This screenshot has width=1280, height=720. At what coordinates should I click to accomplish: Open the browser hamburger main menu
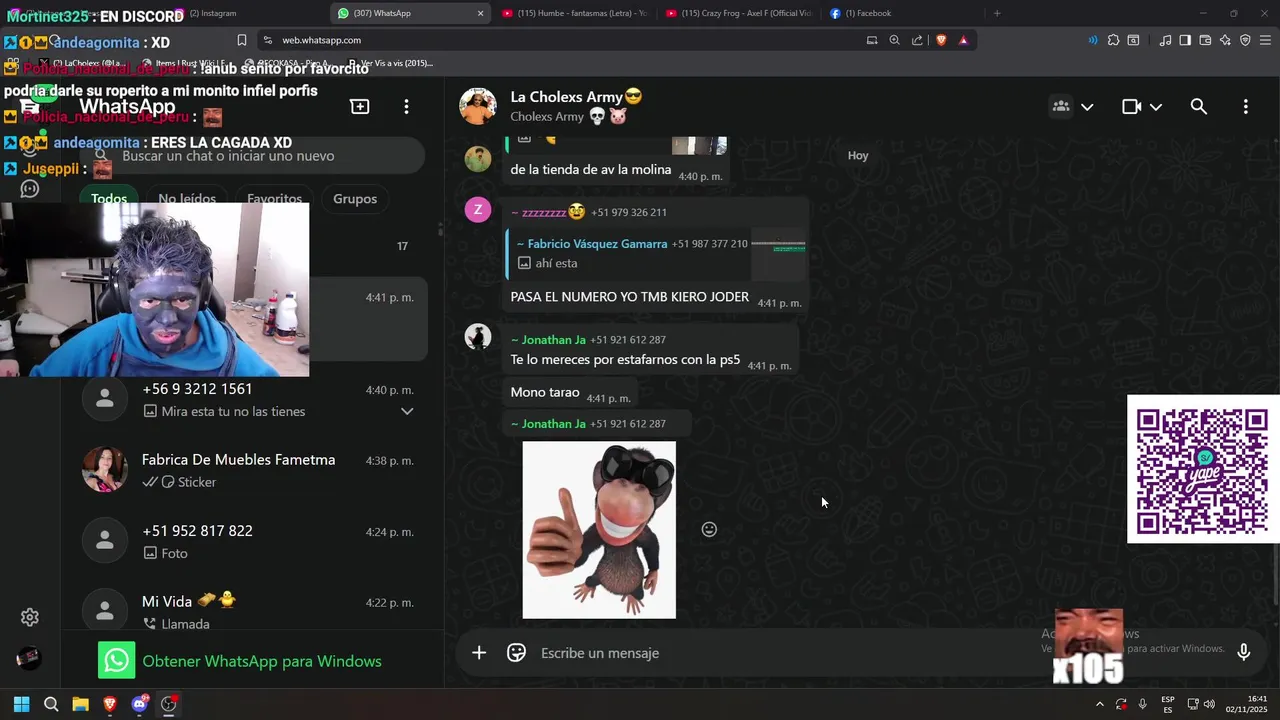click(1265, 40)
